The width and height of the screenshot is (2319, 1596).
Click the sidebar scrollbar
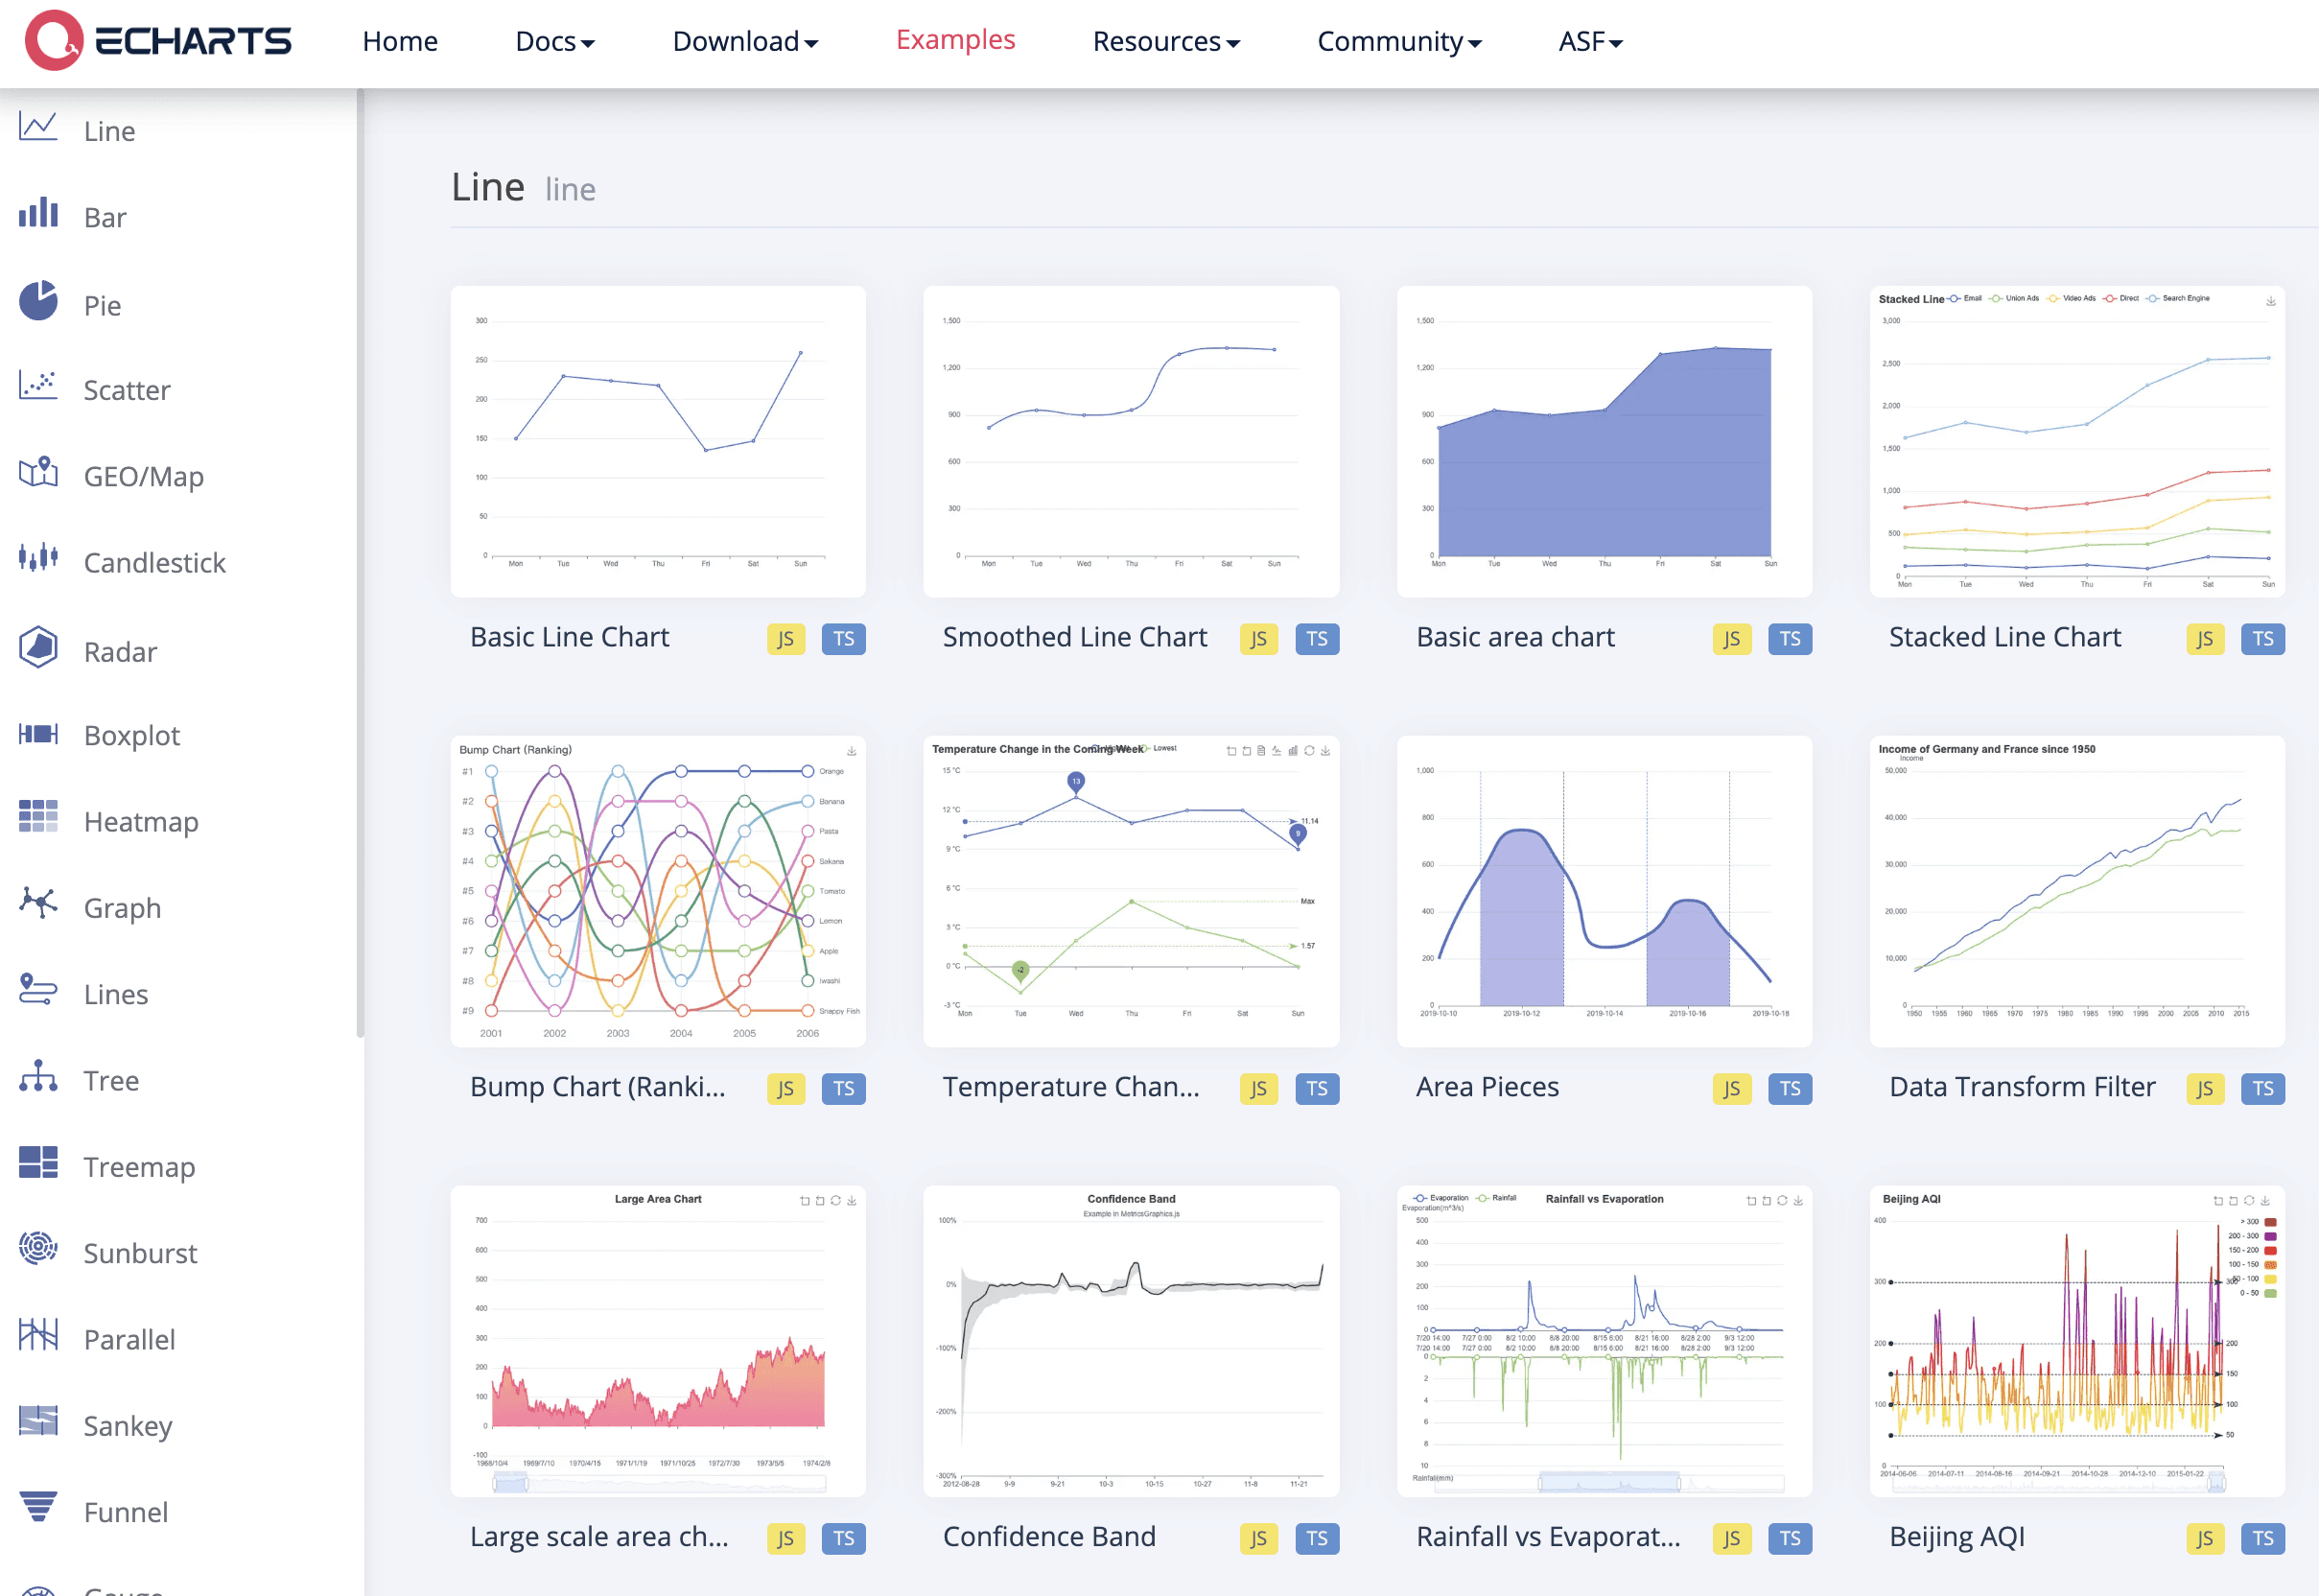click(360, 563)
